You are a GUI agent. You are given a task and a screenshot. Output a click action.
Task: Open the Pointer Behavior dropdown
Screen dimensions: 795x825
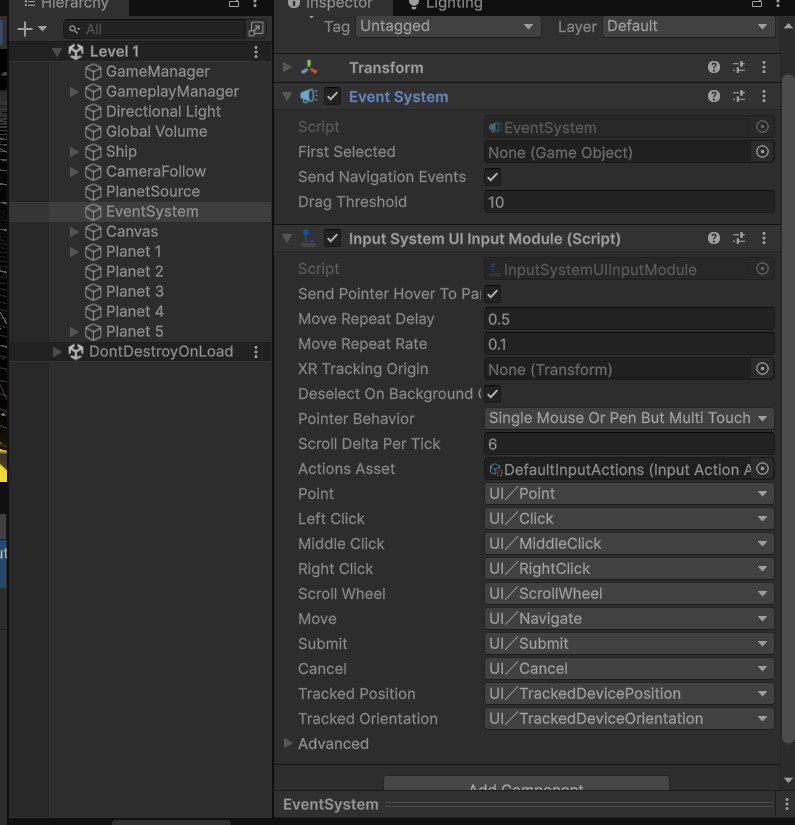629,419
